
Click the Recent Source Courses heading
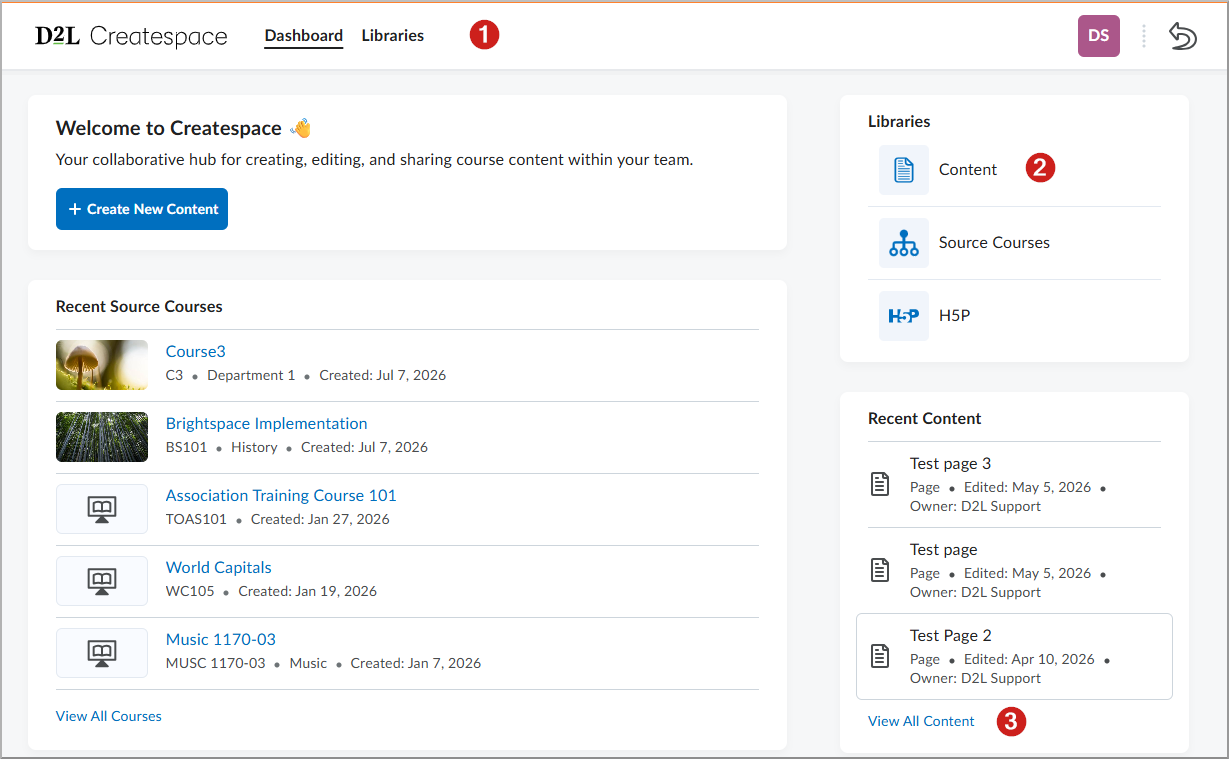139,307
